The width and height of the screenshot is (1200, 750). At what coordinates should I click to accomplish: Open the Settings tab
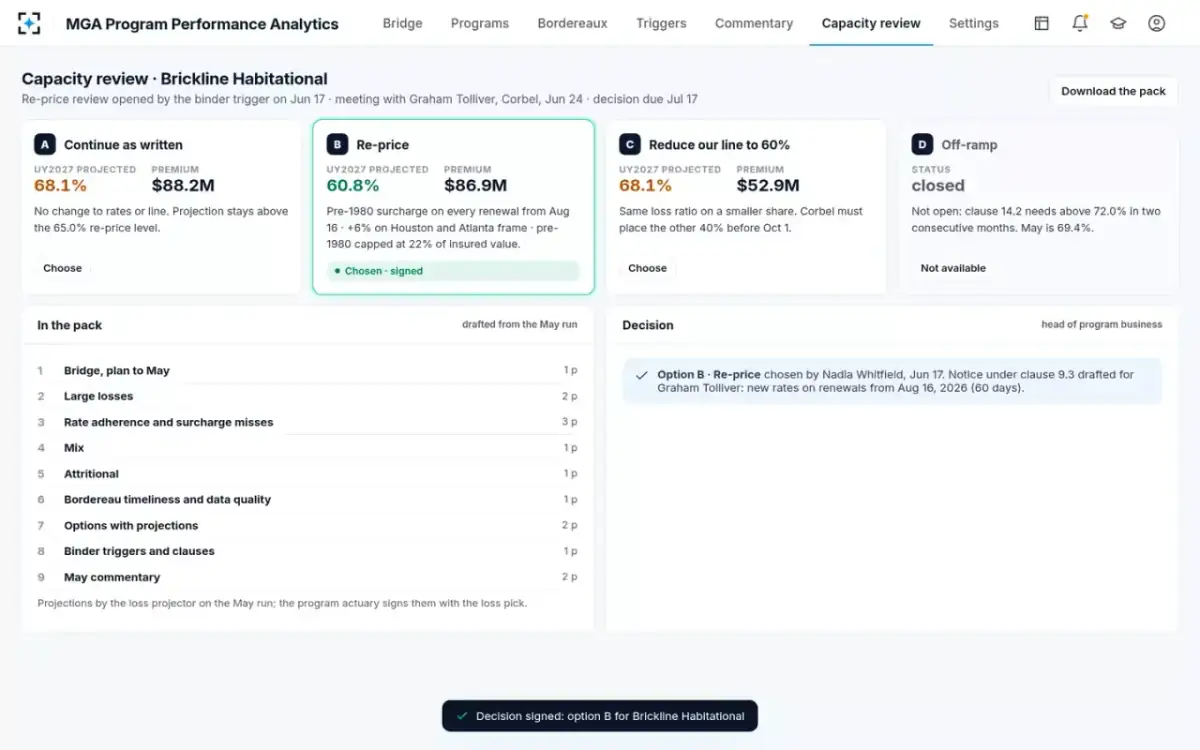(x=974, y=23)
